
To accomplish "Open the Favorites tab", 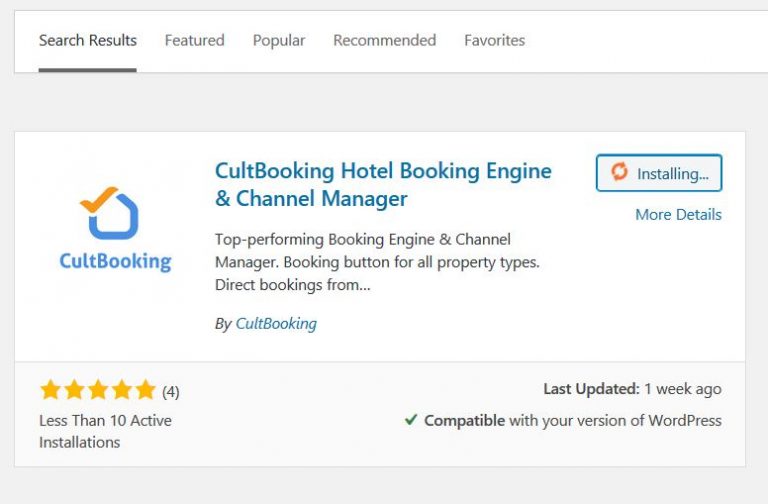I will coord(494,41).
